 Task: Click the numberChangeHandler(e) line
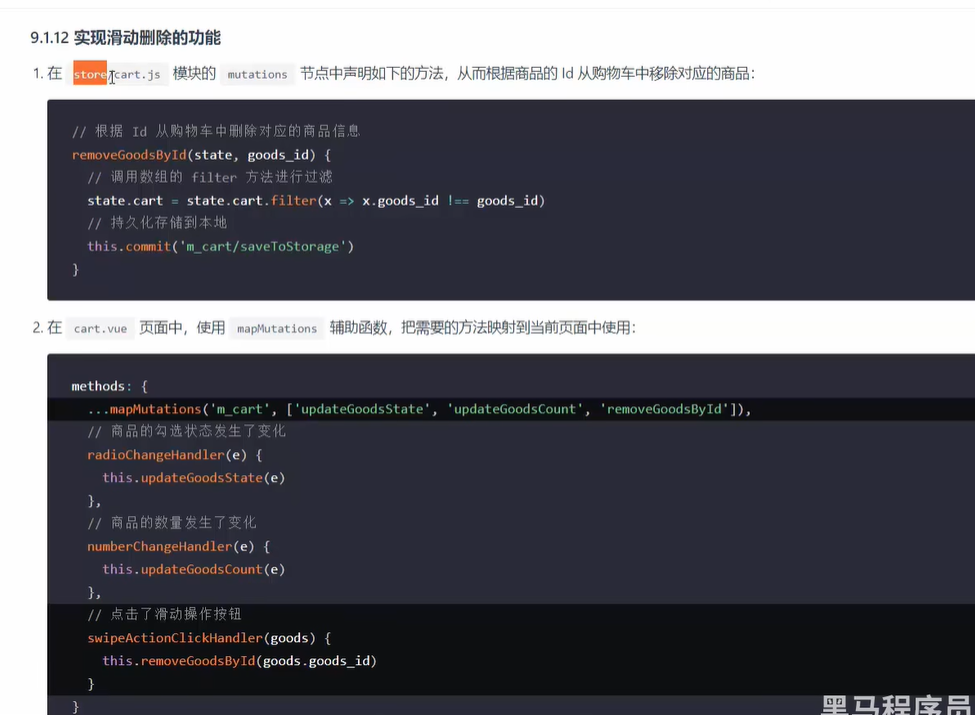[178, 547]
